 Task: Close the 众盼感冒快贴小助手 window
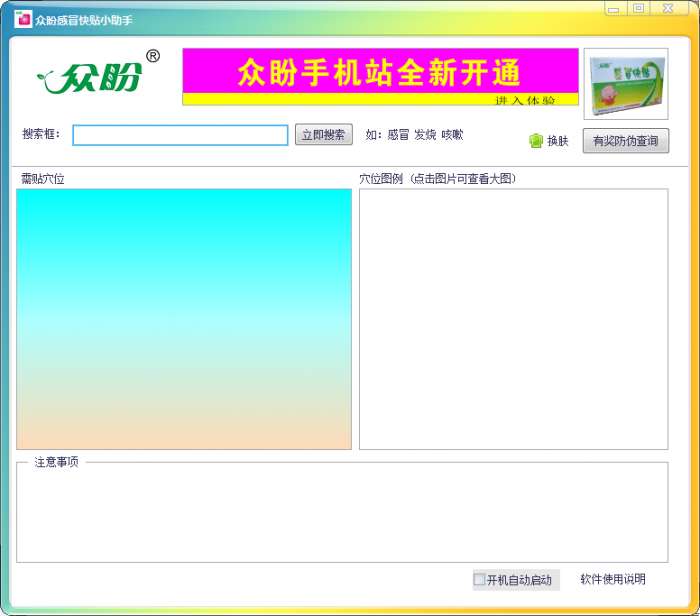(668, 8)
